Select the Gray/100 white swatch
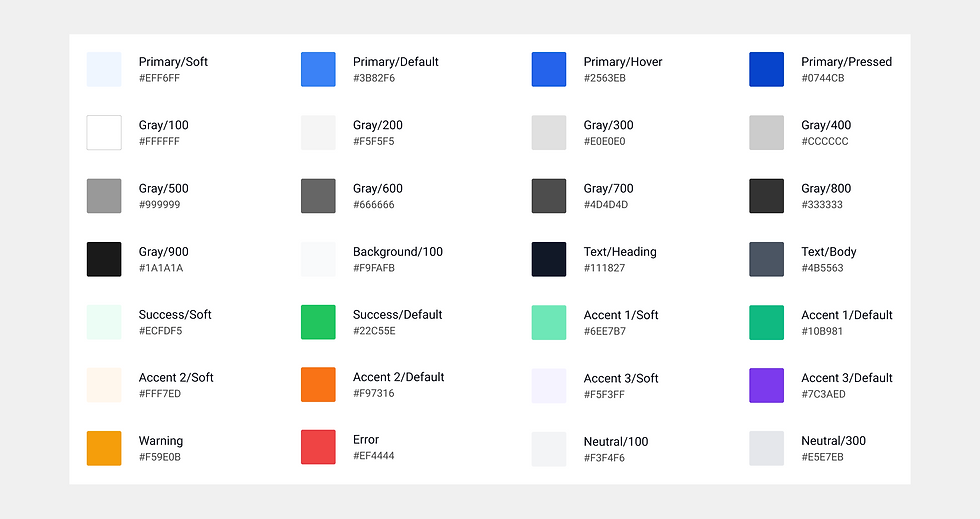The width and height of the screenshot is (980, 519). [104, 133]
